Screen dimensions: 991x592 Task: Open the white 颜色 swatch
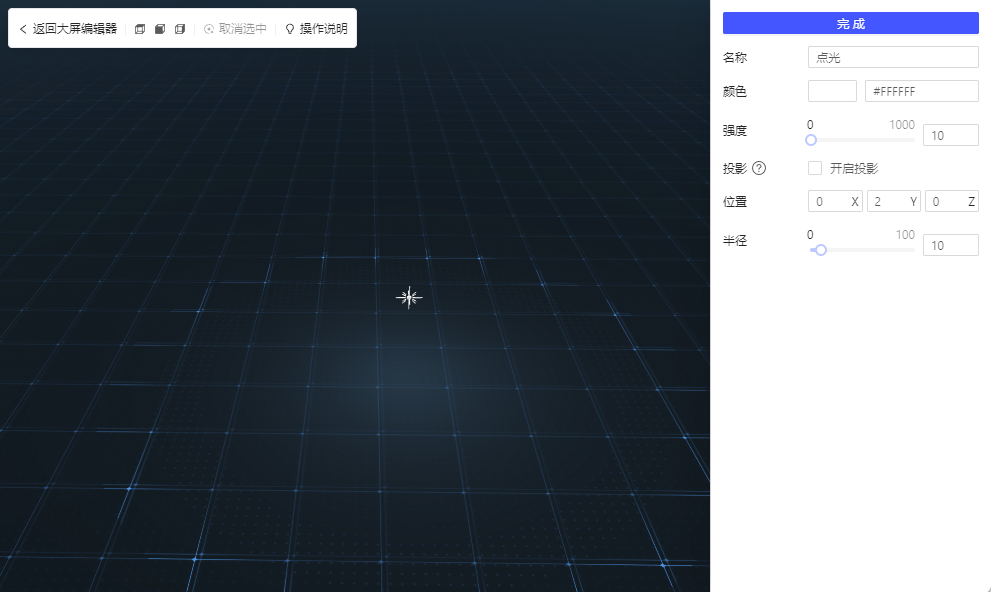(x=832, y=91)
